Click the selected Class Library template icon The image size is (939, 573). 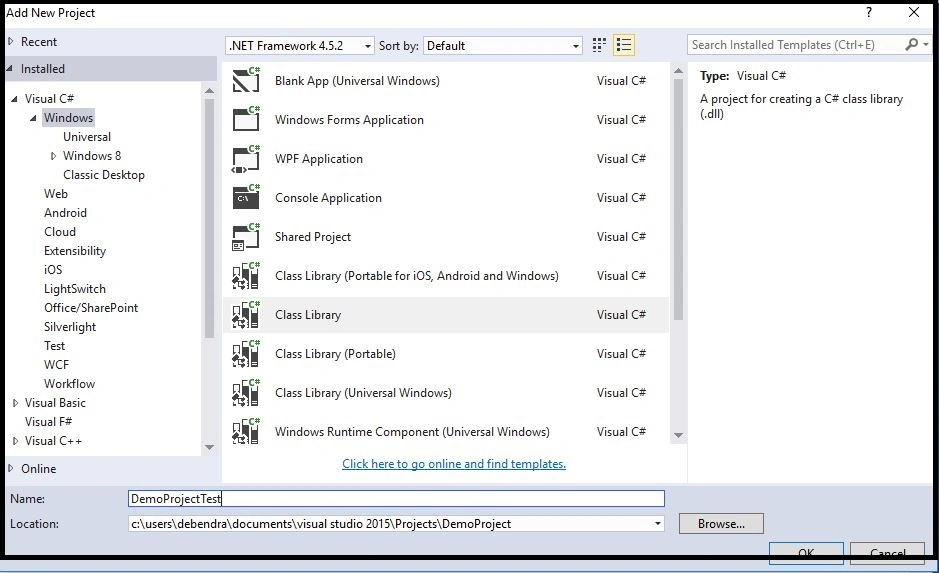[246, 314]
